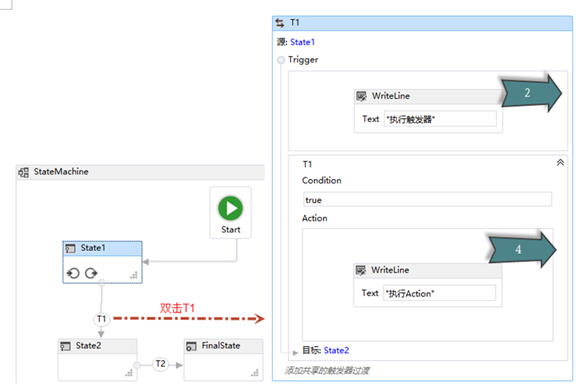Edit the "执行Action" Text field
The height and width of the screenshot is (384, 576).
439,293
